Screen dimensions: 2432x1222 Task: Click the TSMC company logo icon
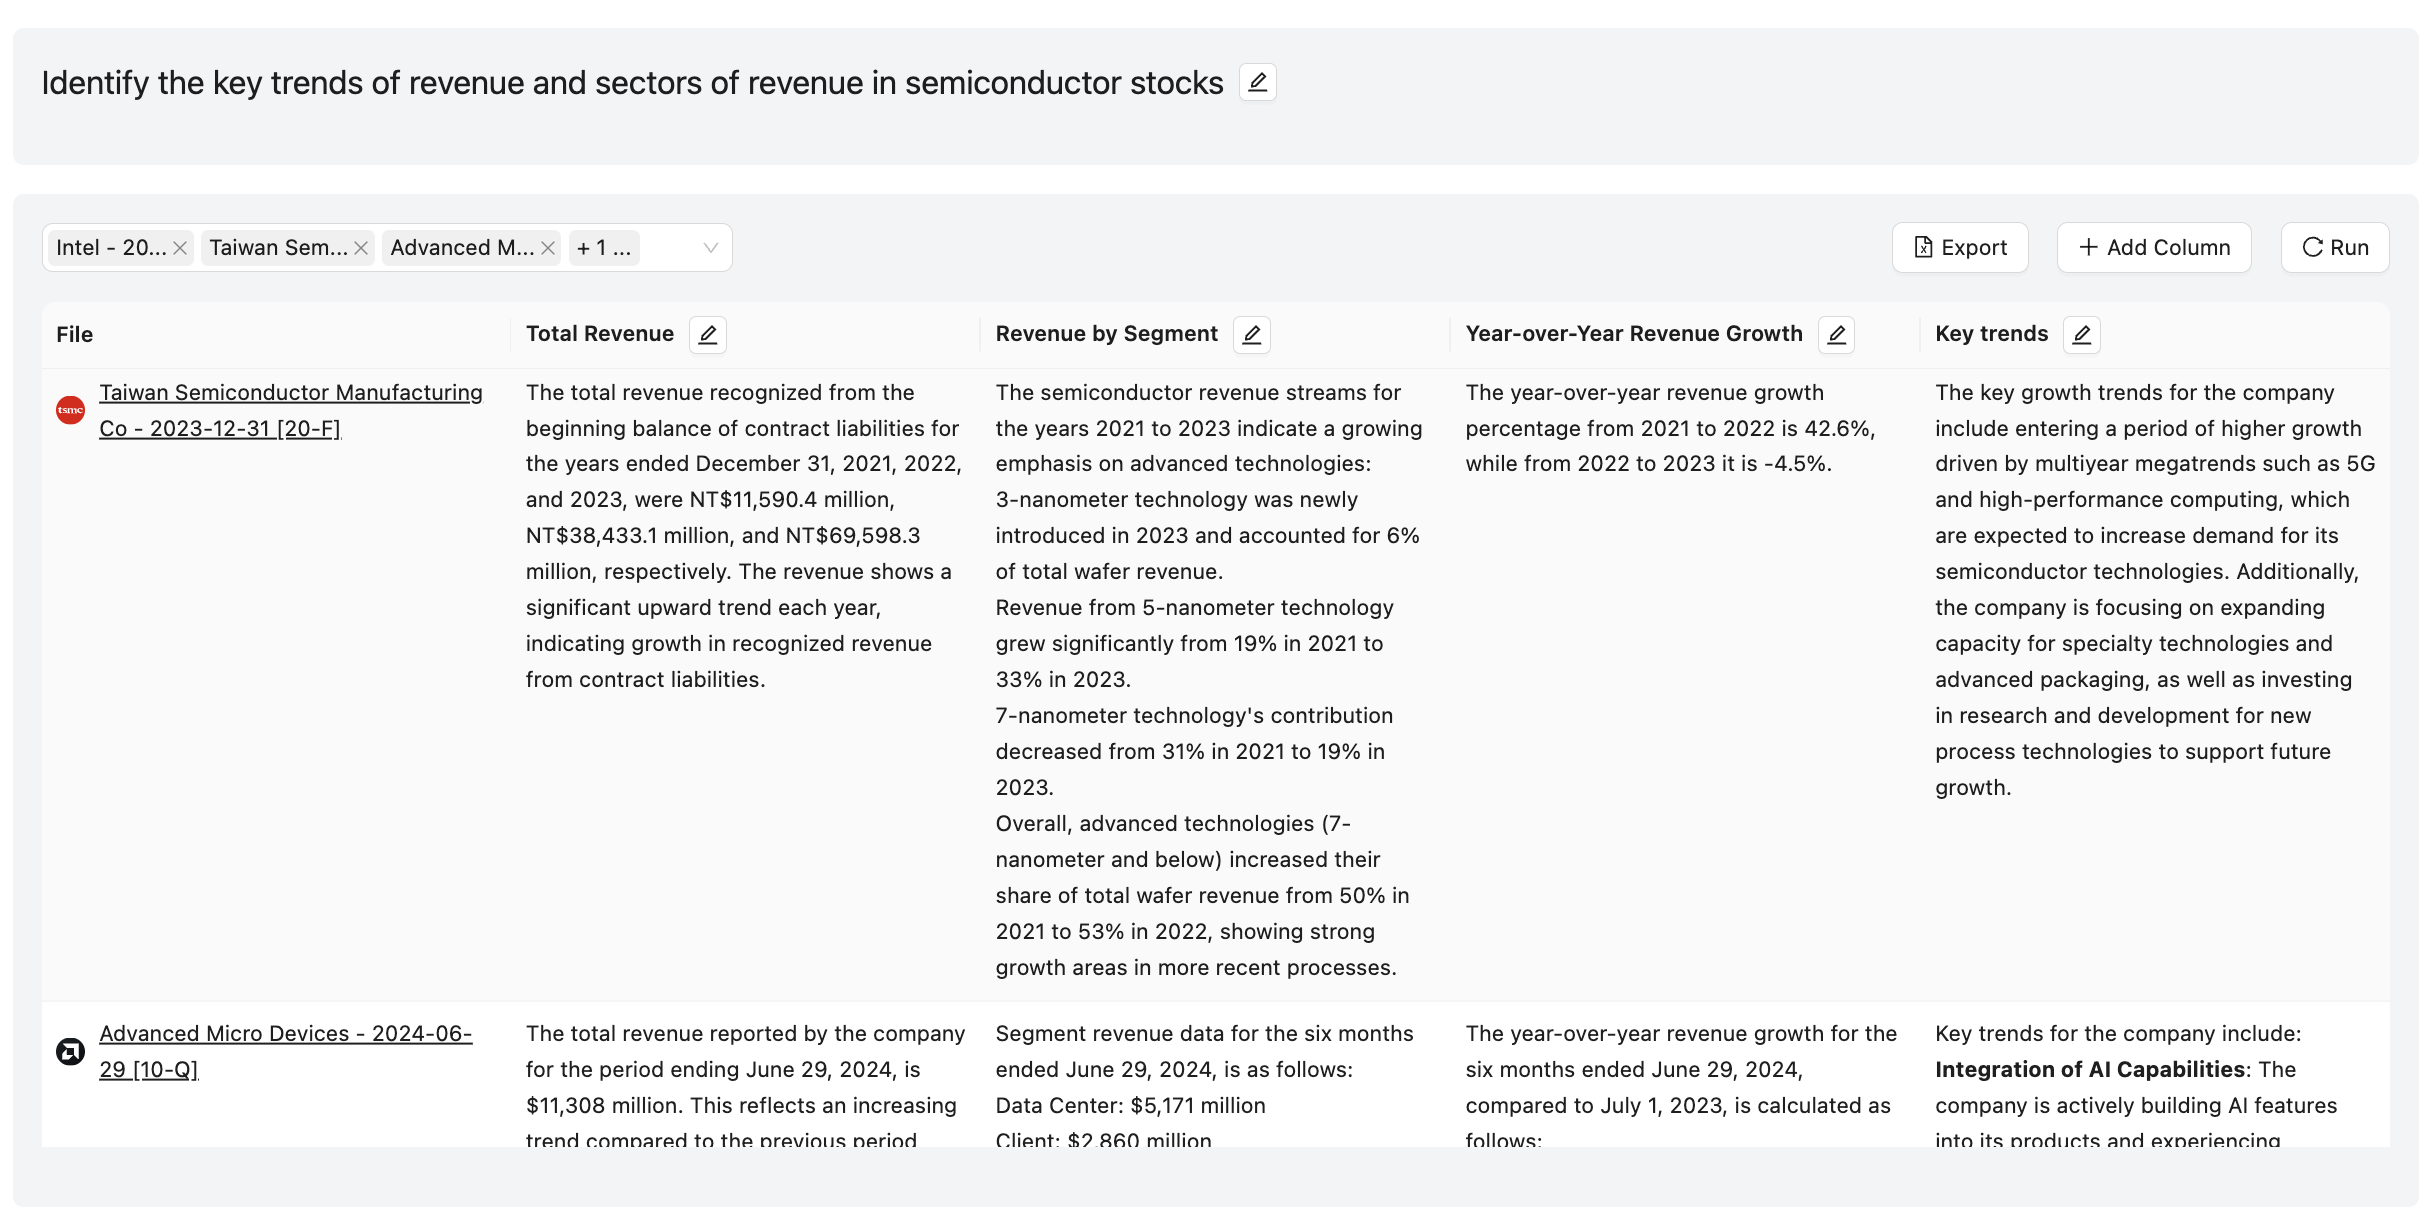[x=70, y=410]
